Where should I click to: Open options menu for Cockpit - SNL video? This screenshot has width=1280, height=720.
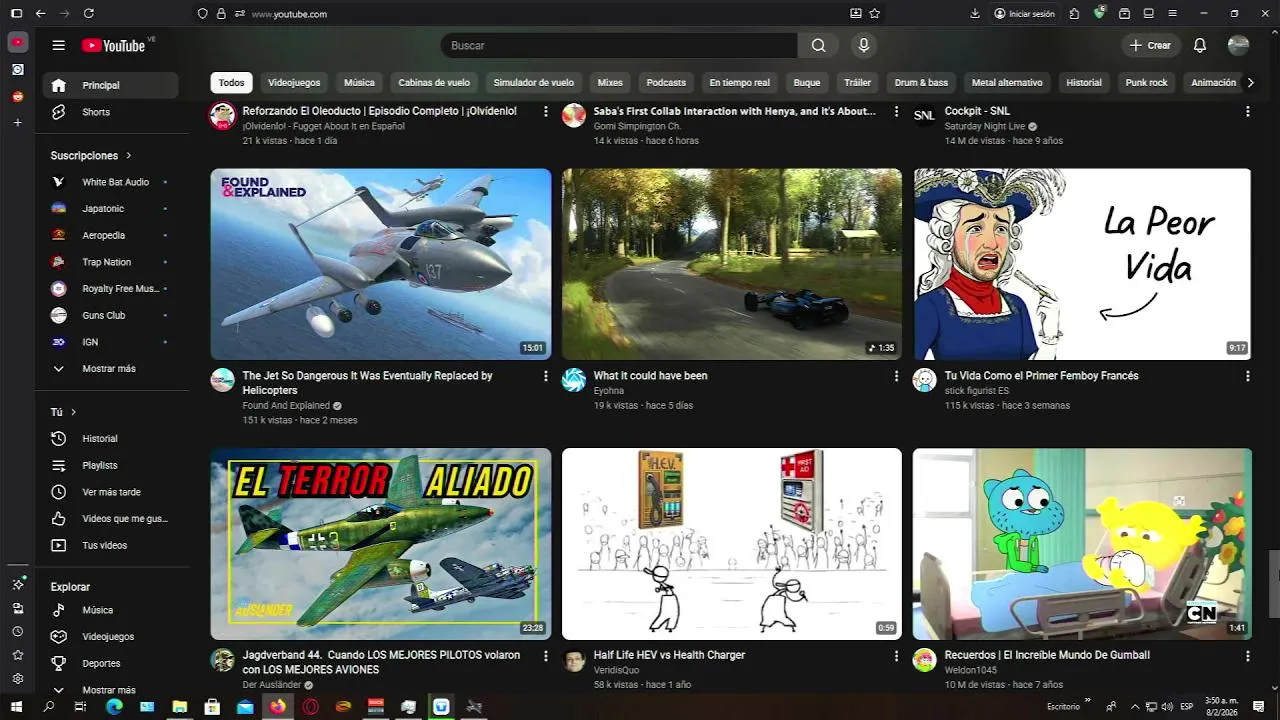tap(1247, 112)
